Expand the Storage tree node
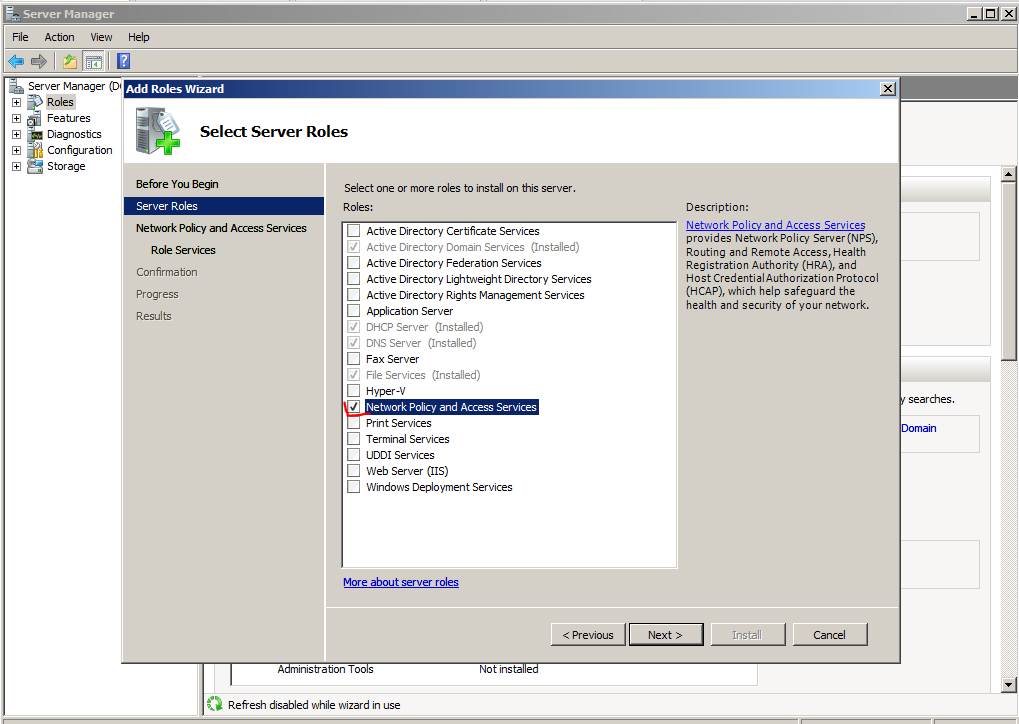This screenshot has width=1019, height=724. (x=16, y=166)
